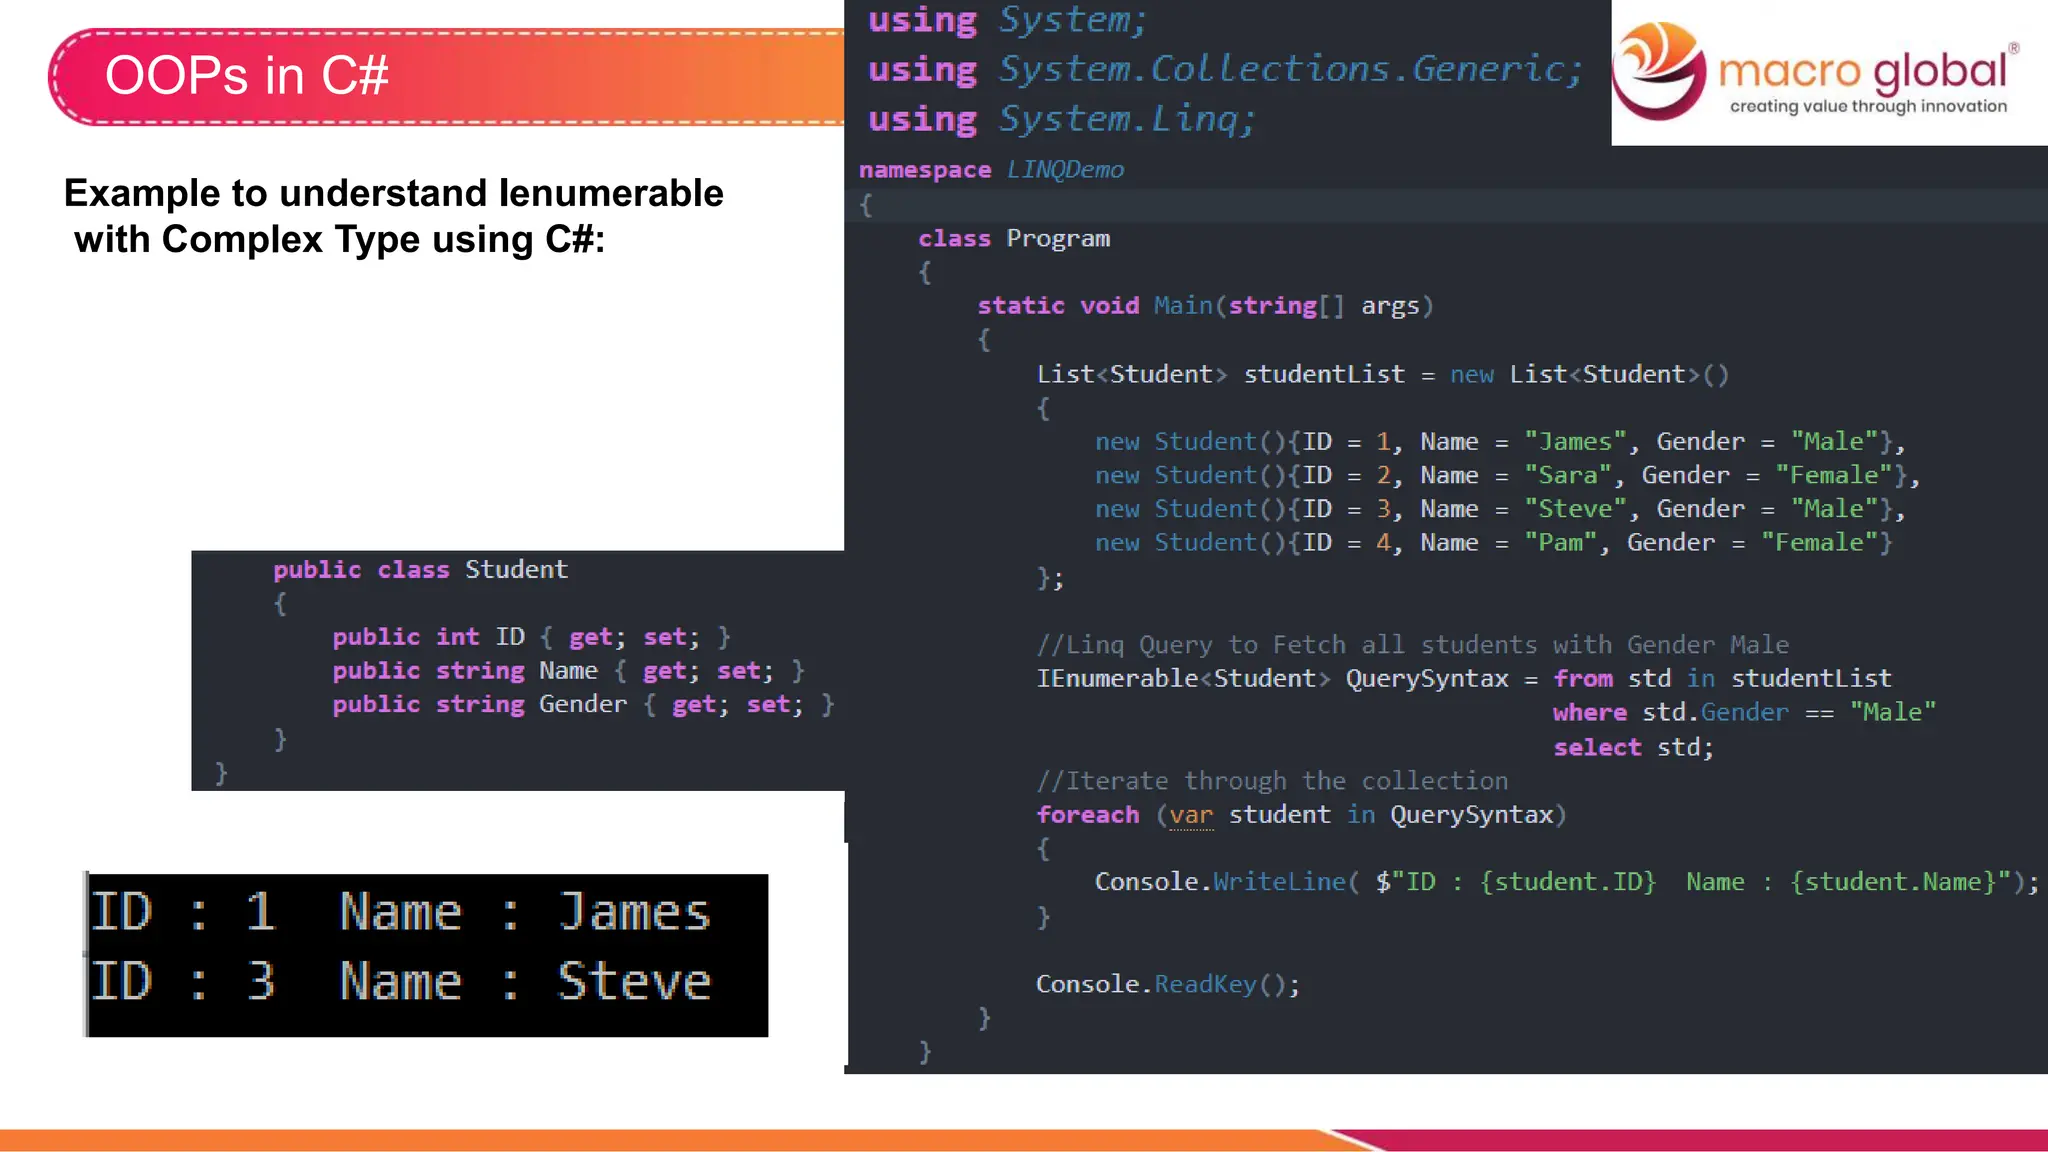Screen dimensions: 2048x1152
Task: Click the 'namespace LINQDemo' line
Action: 991,170
